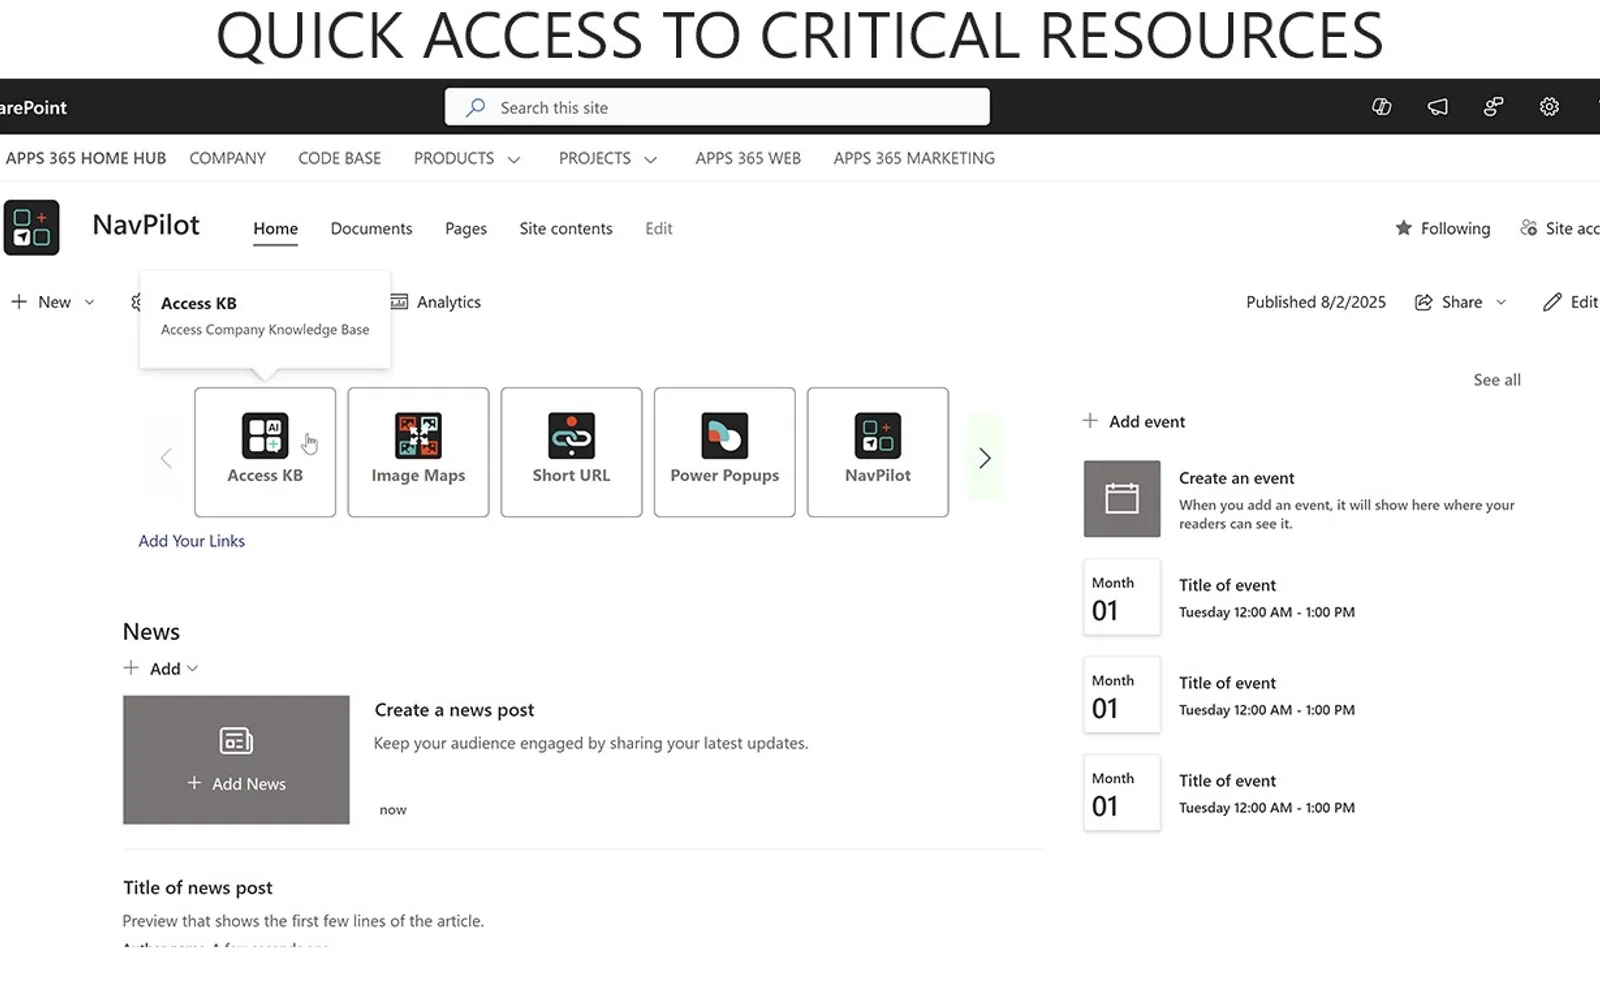Screen dimensions: 1600x1000
Task: Open APPS 365 WEB nav item
Action: [x=748, y=158]
